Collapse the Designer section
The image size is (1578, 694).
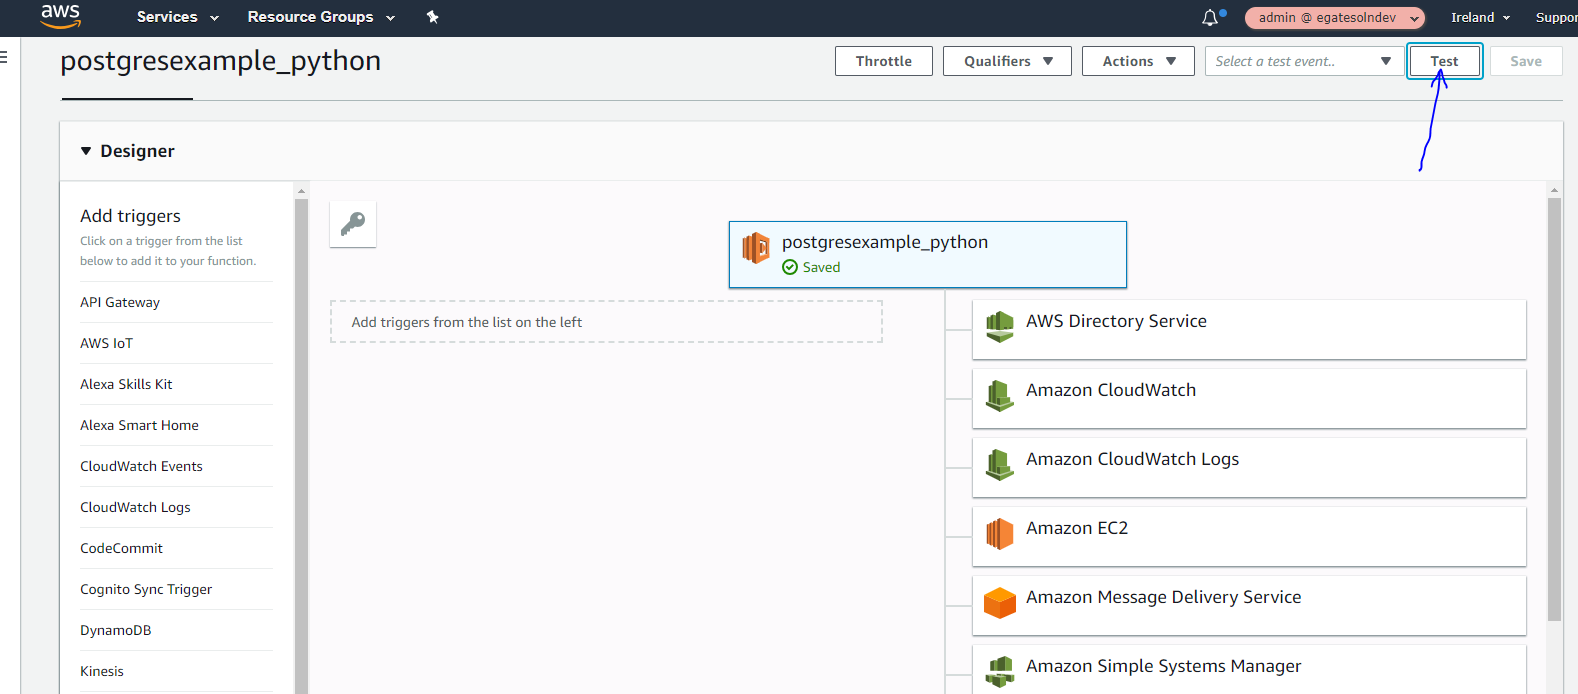coord(86,151)
